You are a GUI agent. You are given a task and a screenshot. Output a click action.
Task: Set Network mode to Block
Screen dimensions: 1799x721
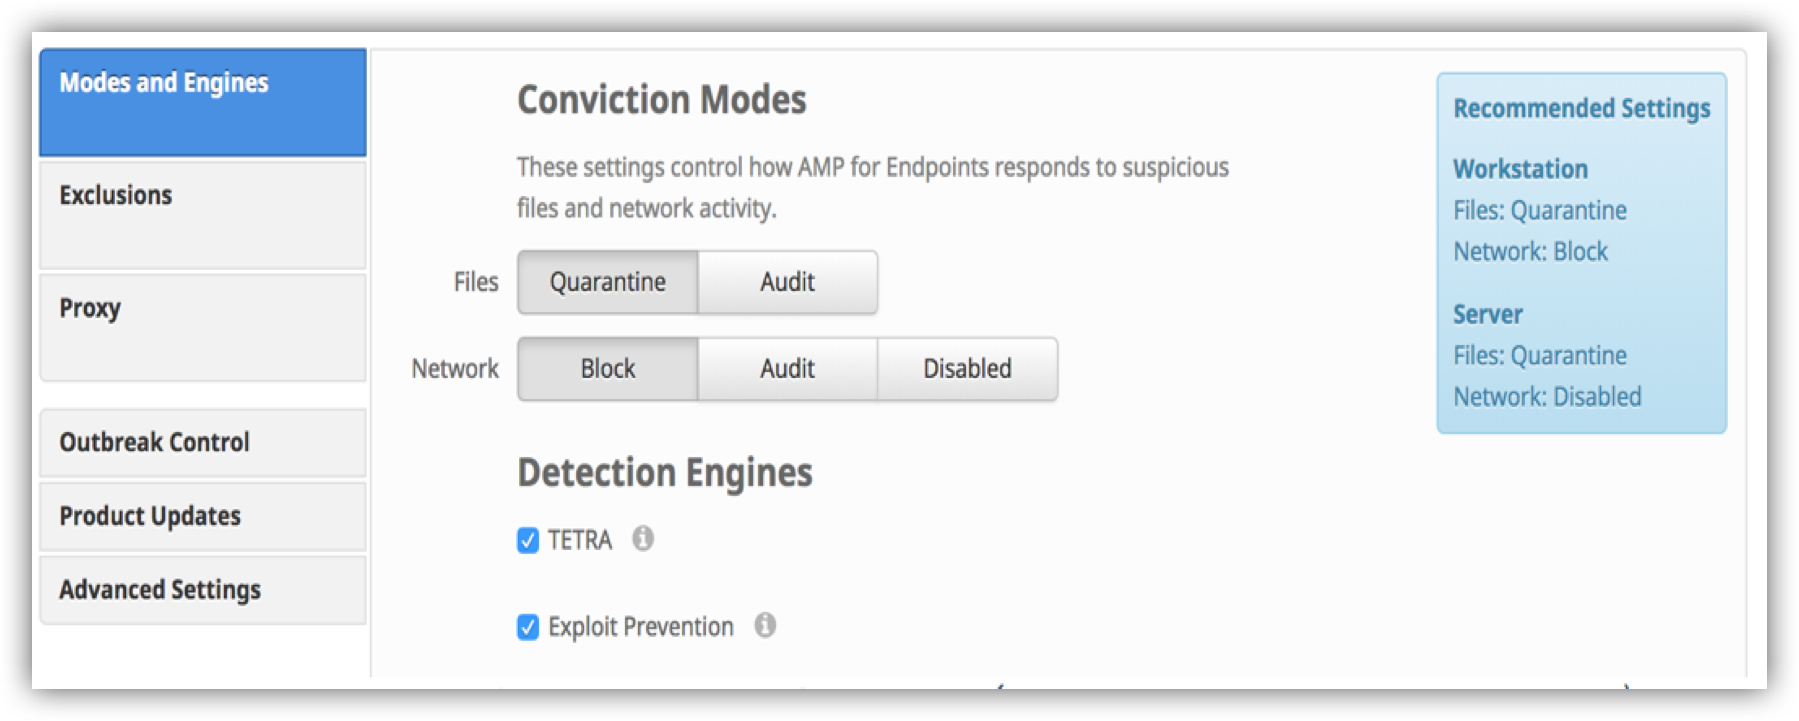[x=607, y=369]
